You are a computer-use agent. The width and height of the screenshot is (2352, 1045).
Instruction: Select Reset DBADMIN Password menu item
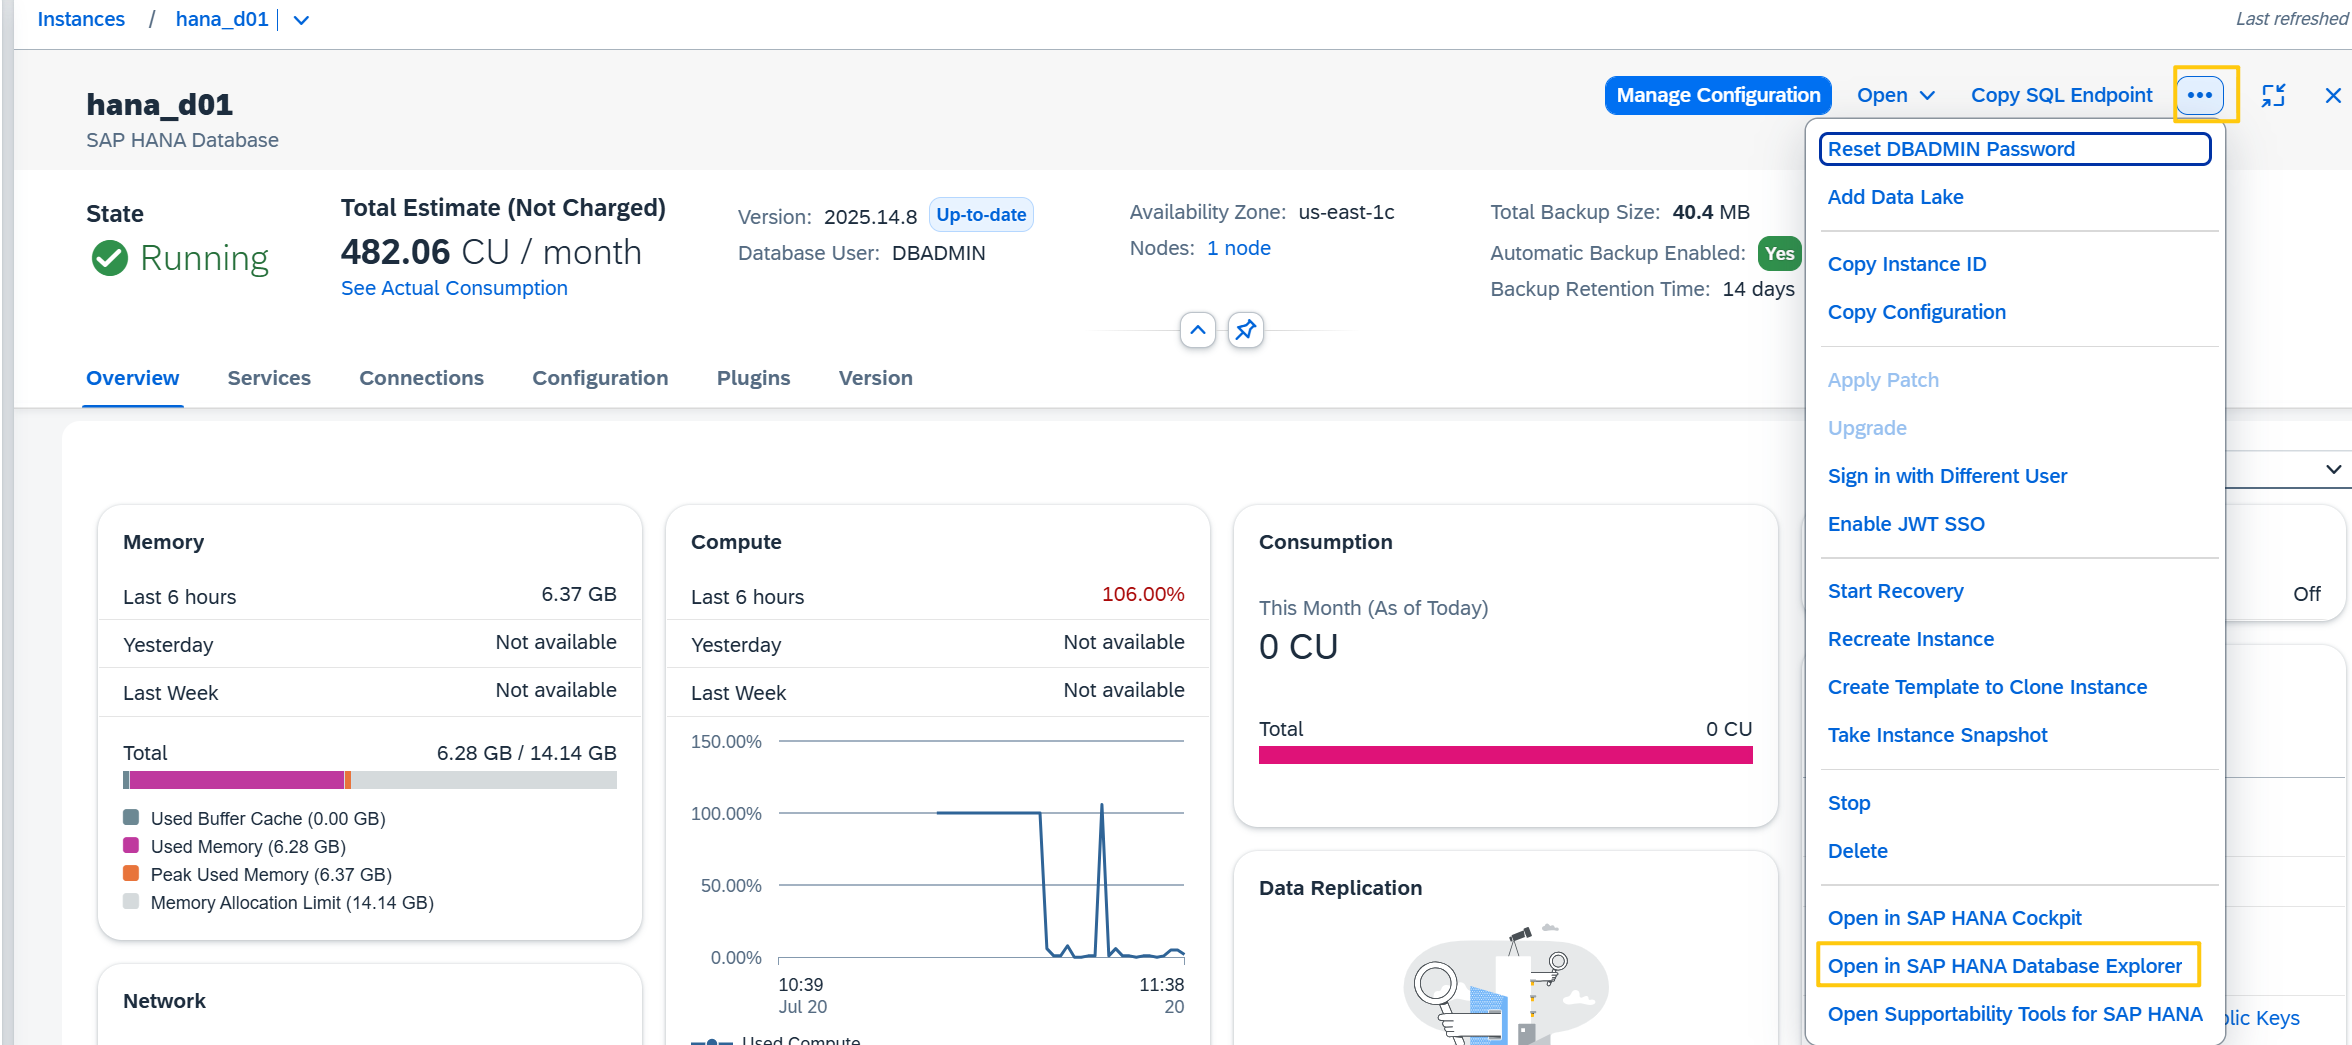pyautogui.click(x=2014, y=149)
